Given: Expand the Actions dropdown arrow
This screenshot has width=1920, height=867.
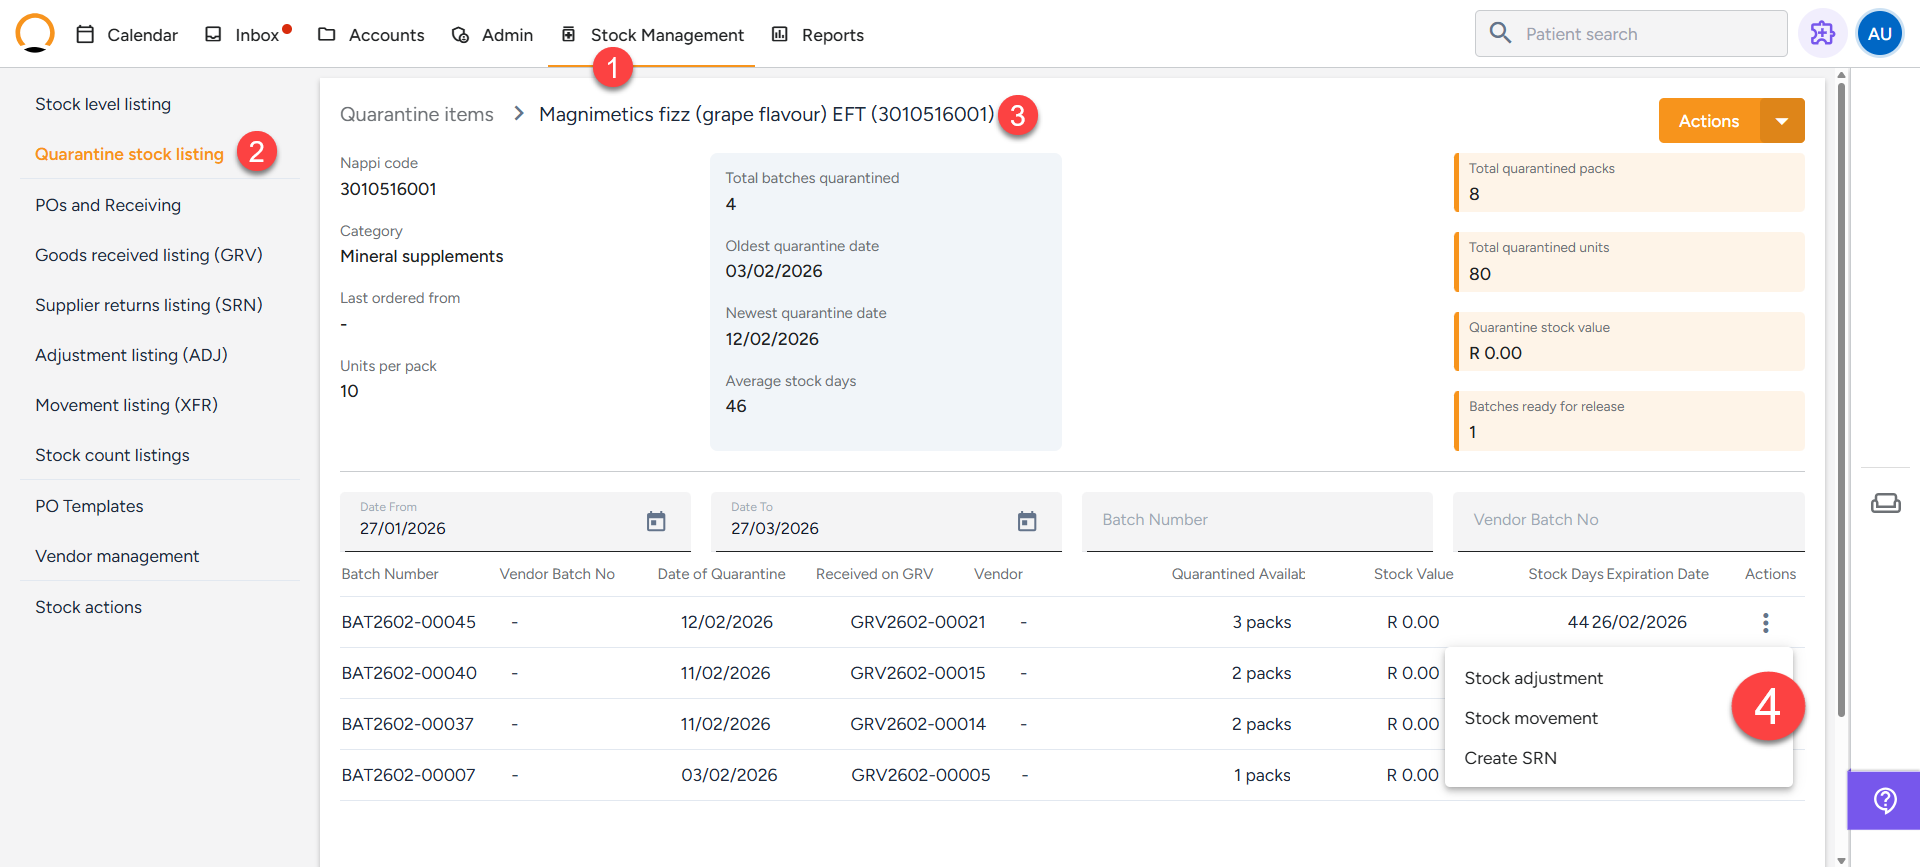Looking at the screenshot, I should pyautogui.click(x=1782, y=121).
